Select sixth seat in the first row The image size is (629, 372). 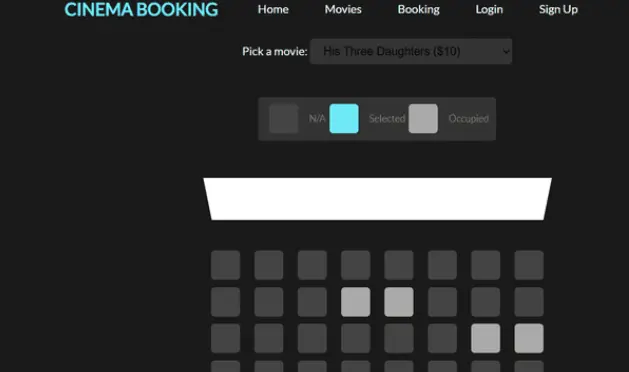point(442,265)
